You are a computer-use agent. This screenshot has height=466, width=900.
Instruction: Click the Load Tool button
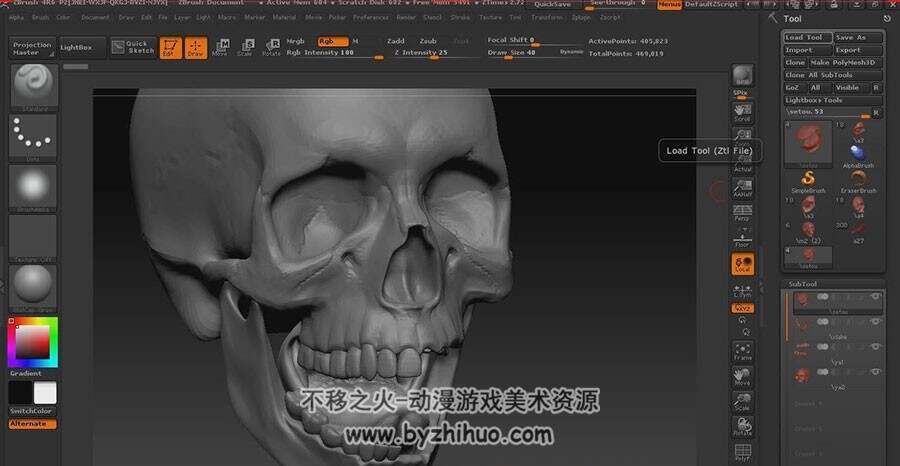(808, 37)
